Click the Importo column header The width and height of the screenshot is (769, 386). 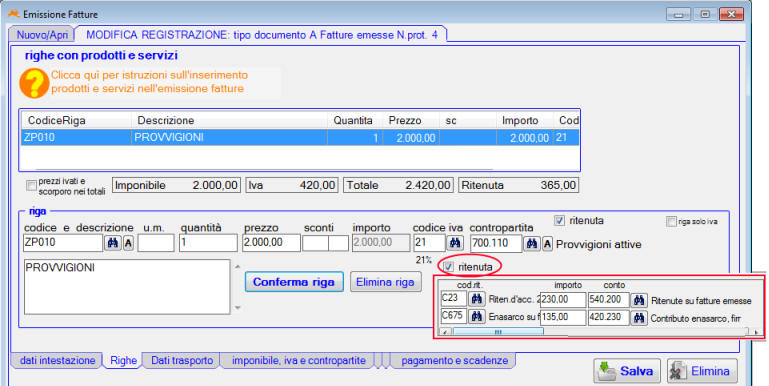tap(525, 121)
